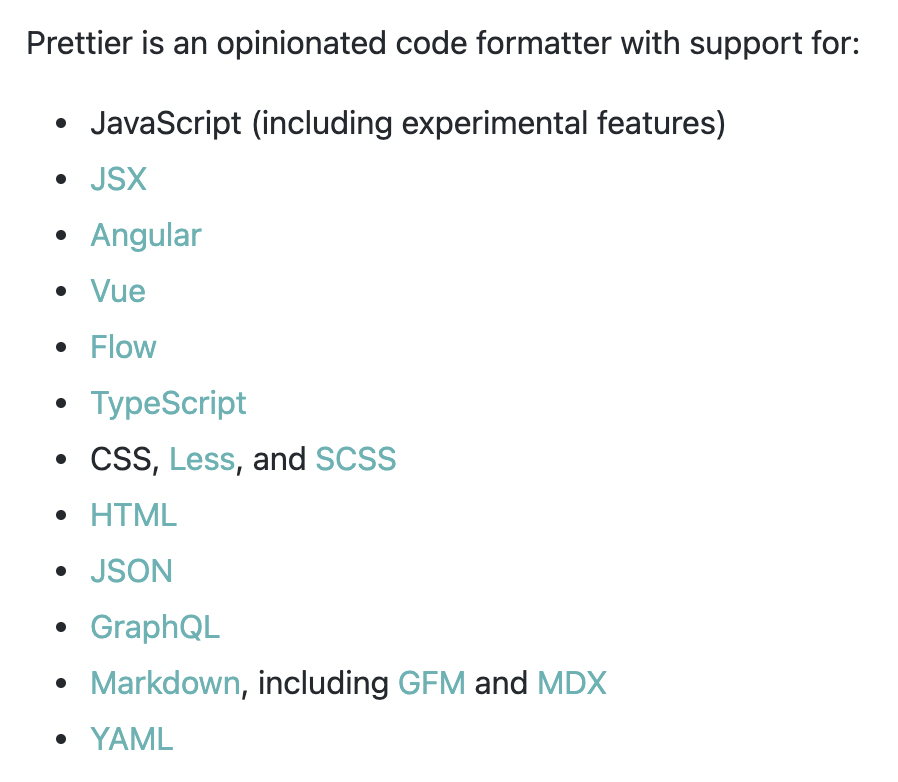898x782 pixels.
Task: Visit the Markdown link
Action: 165,684
